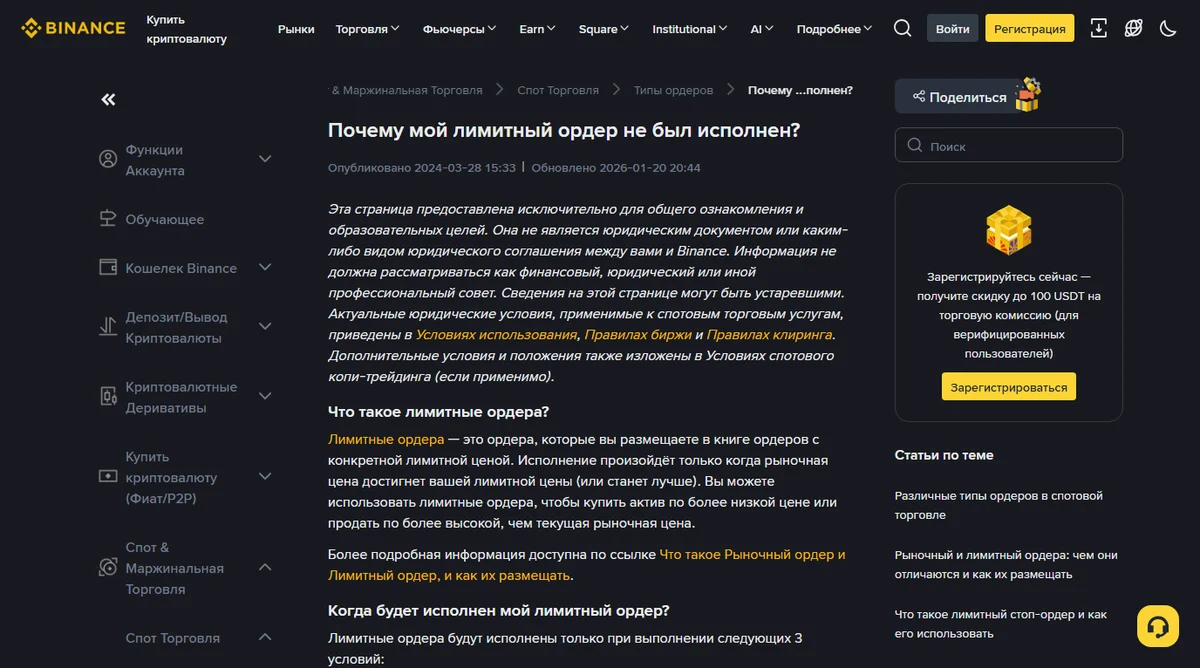The image size is (1200, 668).
Task: Expand Функции Аккаунта section
Action: pos(265,159)
